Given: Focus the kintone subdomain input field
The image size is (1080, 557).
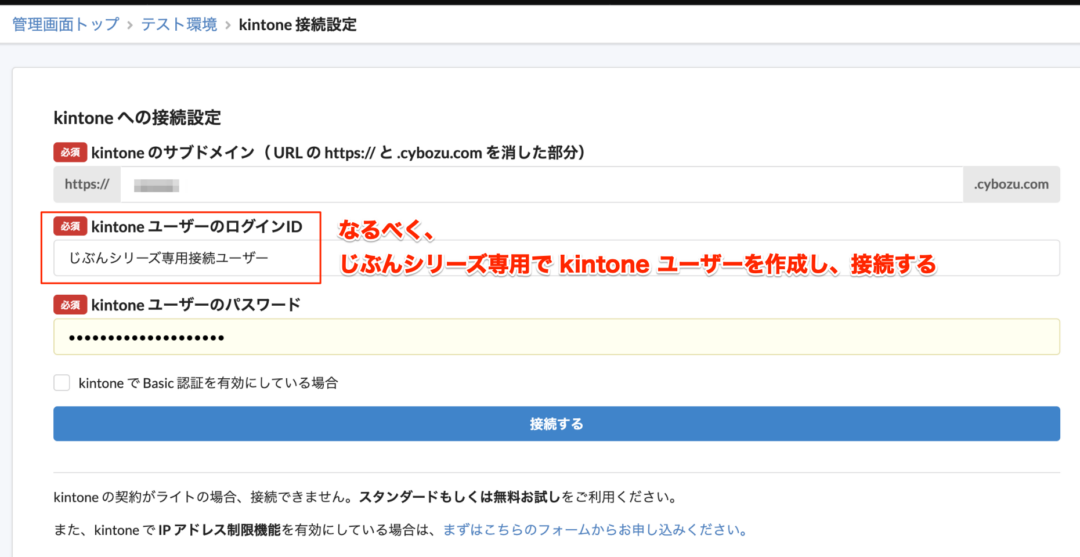Looking at the screenshot, I should 540,185.
